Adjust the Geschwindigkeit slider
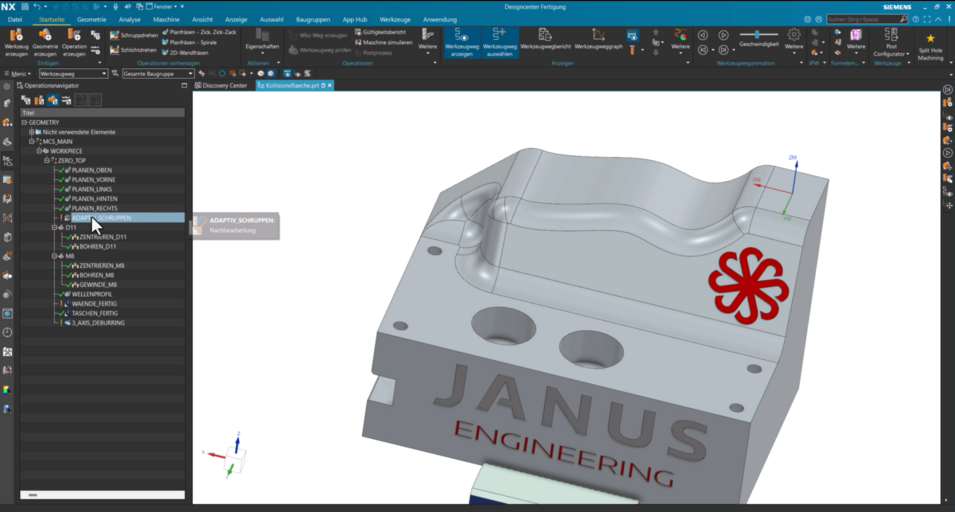 pyautogui.click(x=758, y=35)
